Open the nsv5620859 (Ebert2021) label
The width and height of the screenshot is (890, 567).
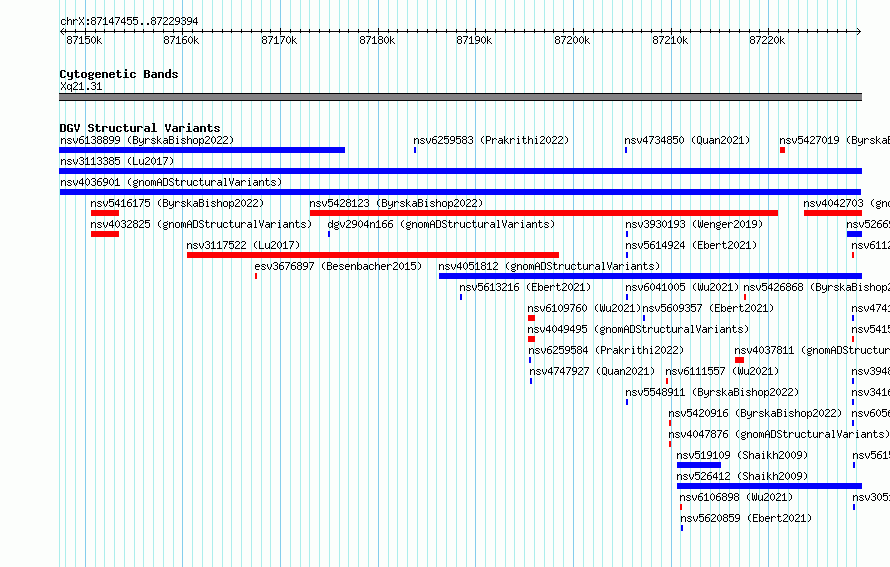(746, 518)
